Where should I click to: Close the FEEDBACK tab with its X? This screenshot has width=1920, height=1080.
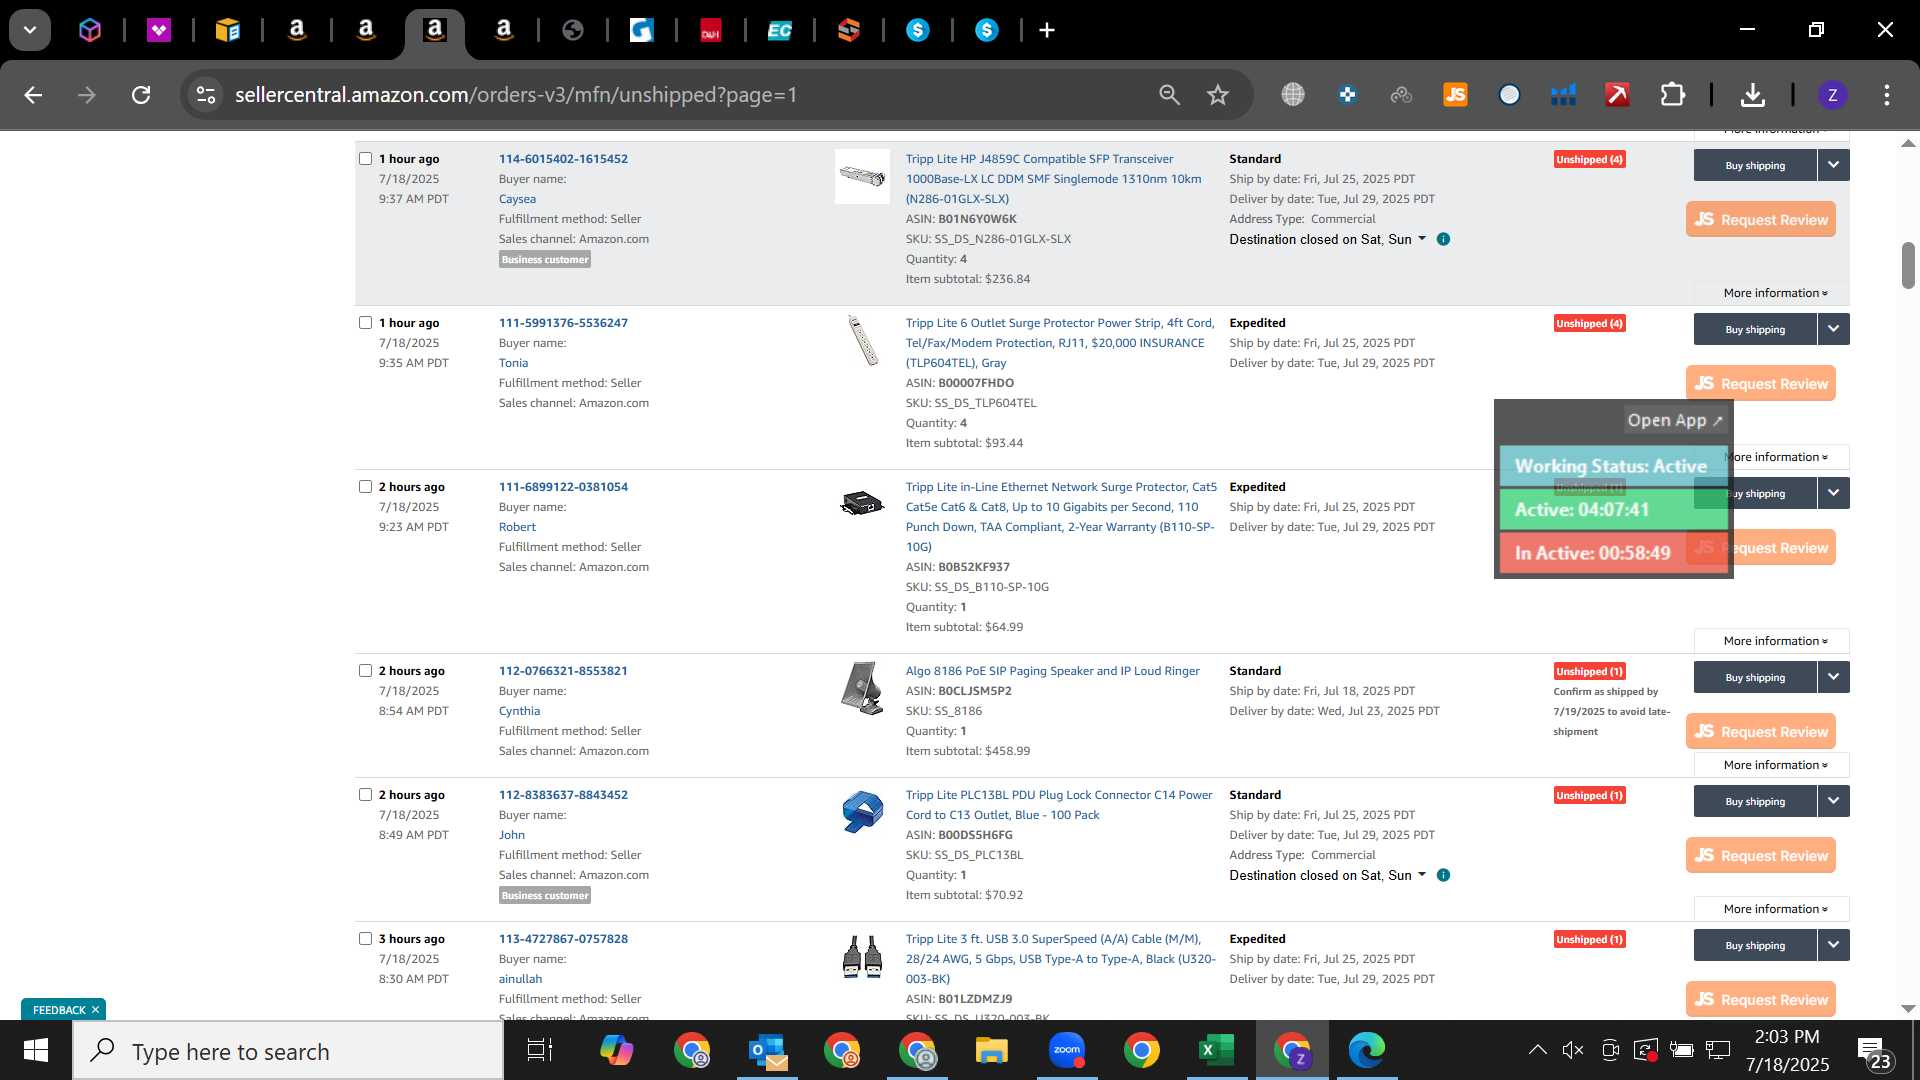pos(96,1010)
